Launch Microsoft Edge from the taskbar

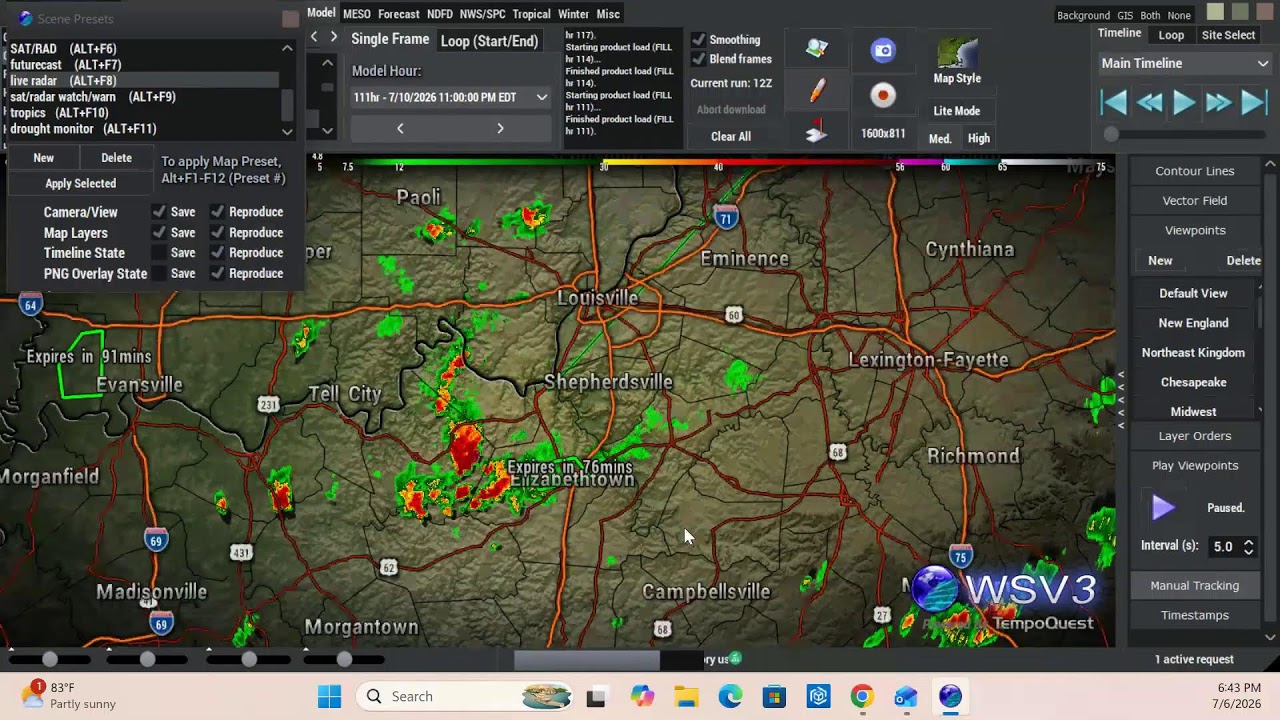pos(730,696)
